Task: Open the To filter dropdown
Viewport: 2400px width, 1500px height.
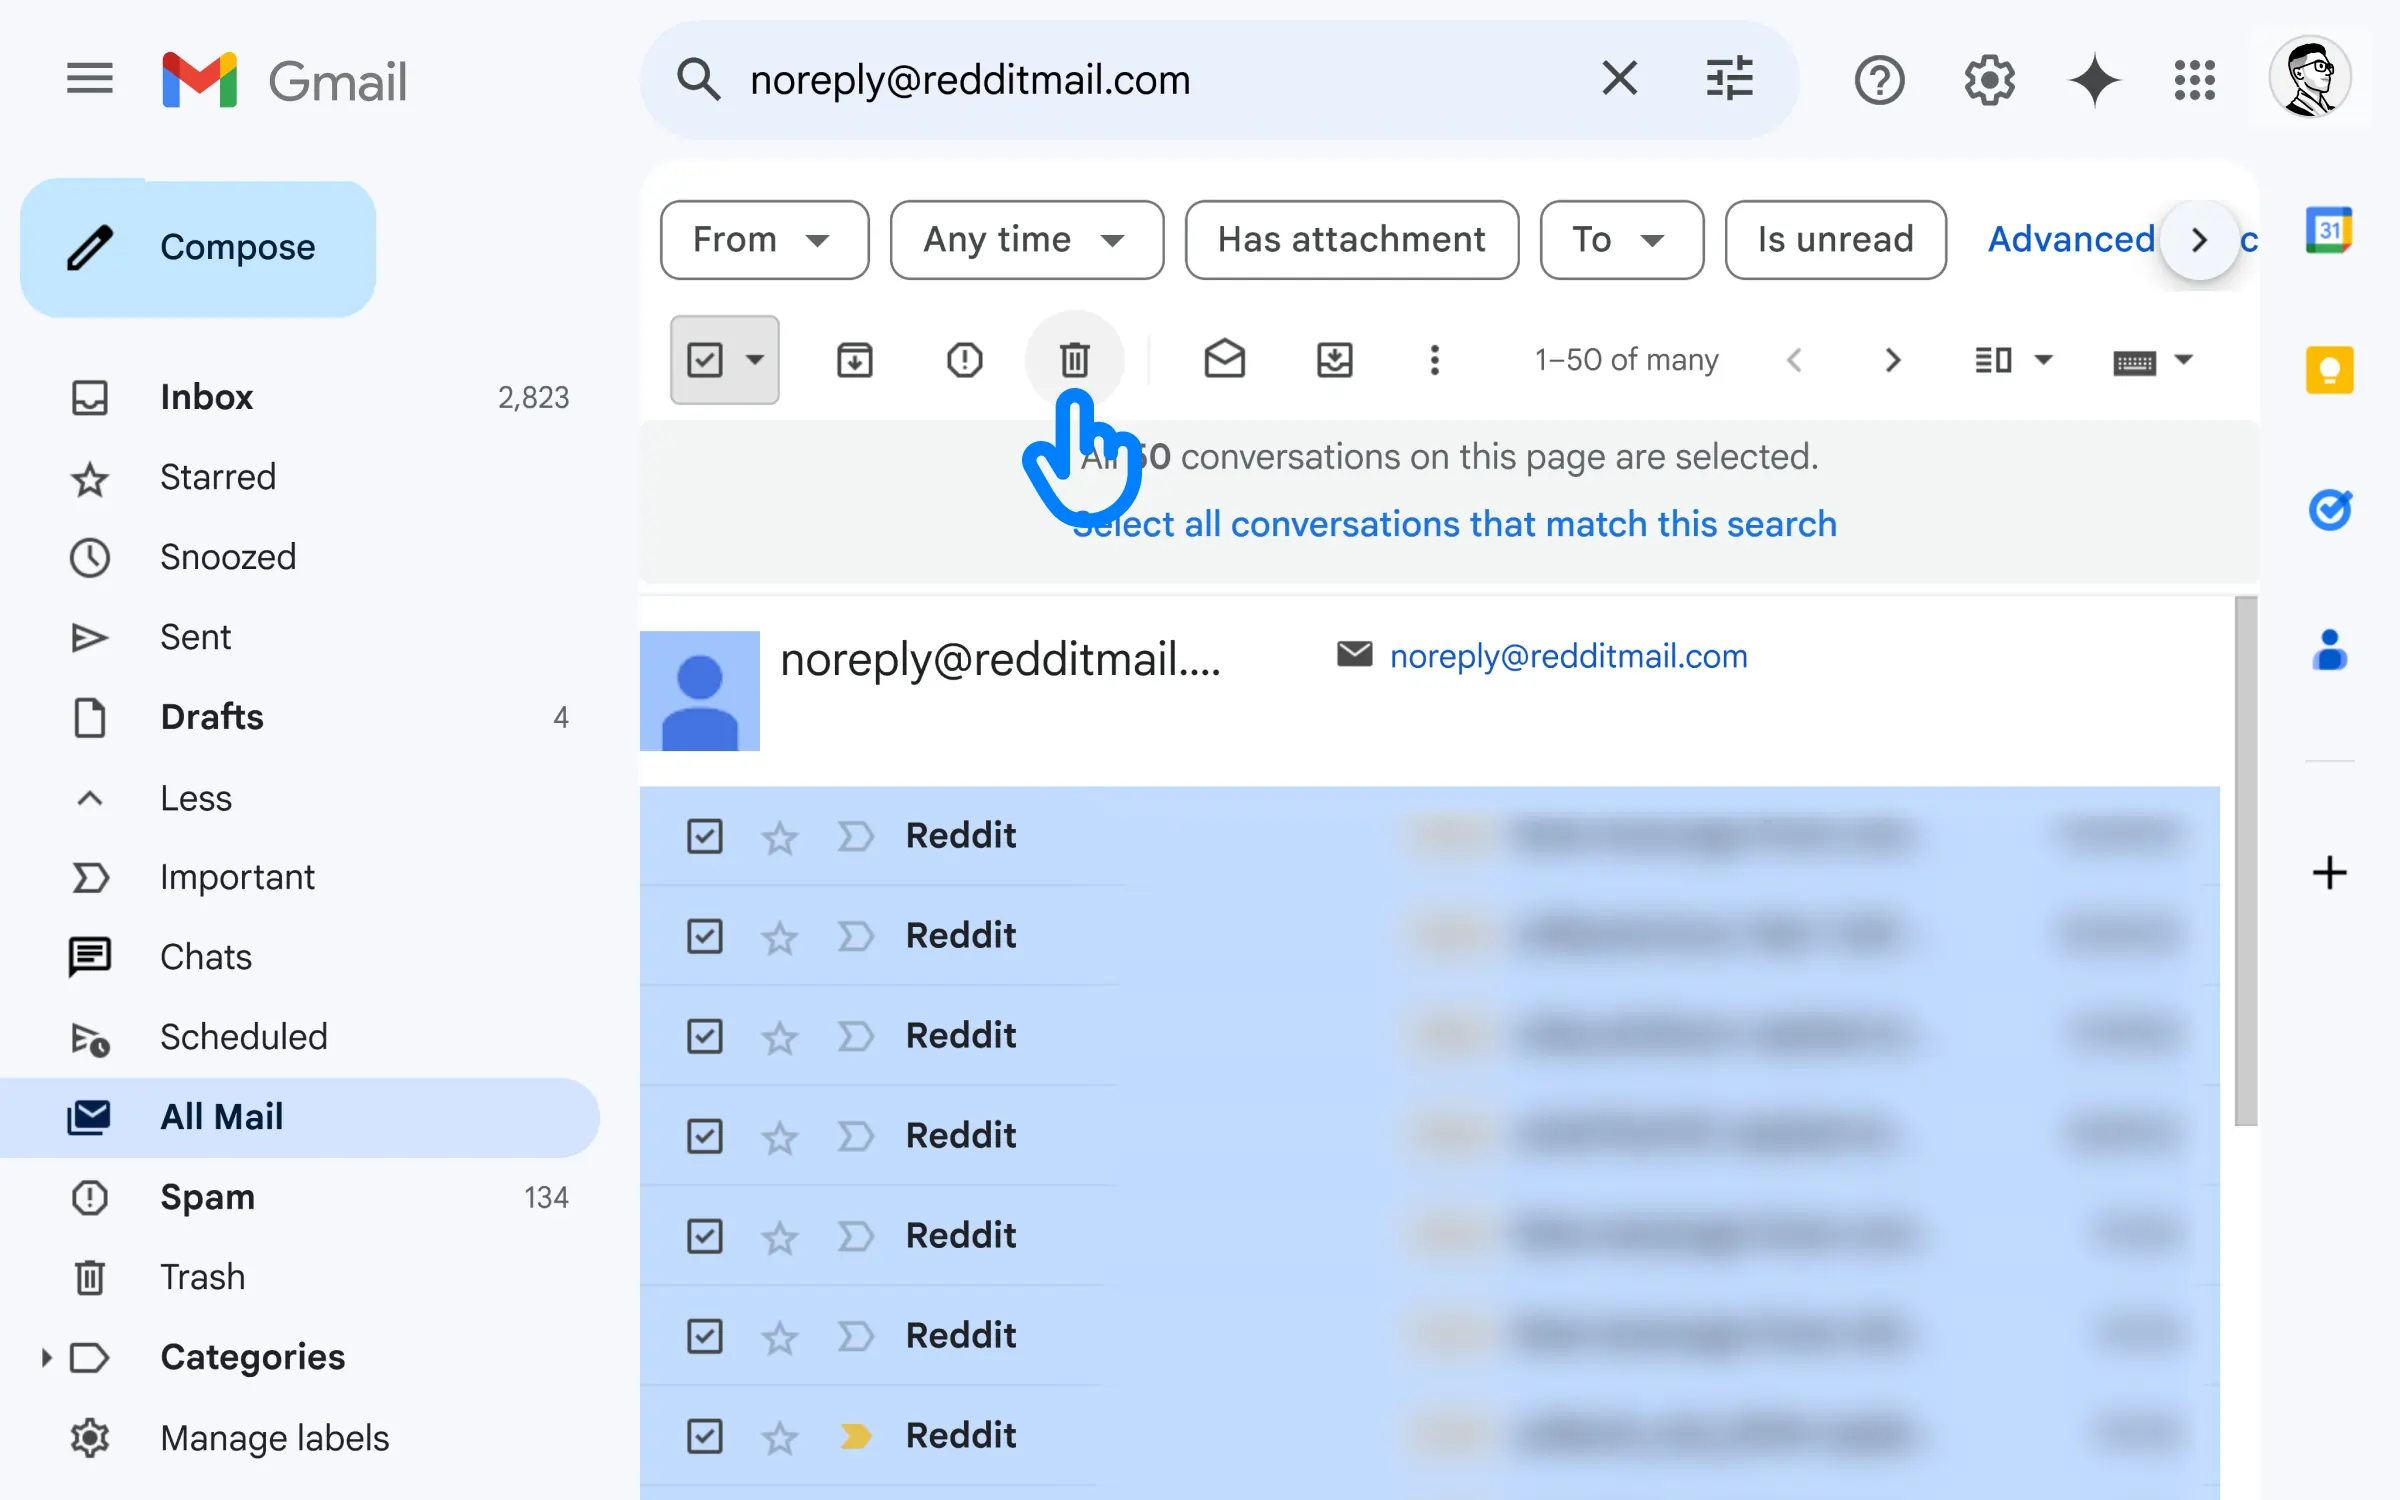Action: [x=1622, y=240]
